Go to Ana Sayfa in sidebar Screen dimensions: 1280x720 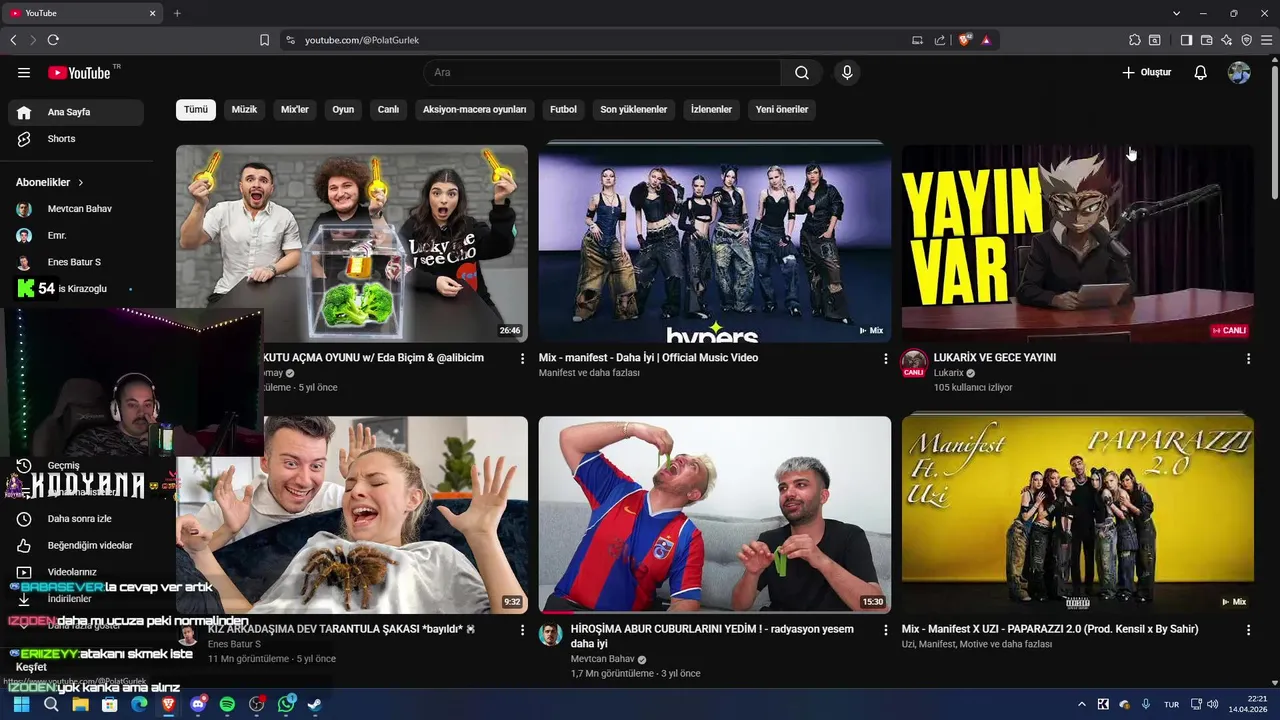coord(76,112)
